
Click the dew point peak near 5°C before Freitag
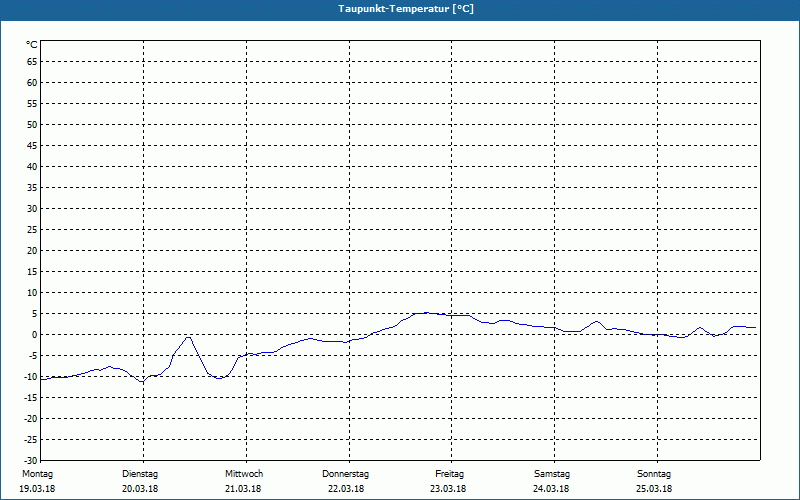(x=427, y=313)
